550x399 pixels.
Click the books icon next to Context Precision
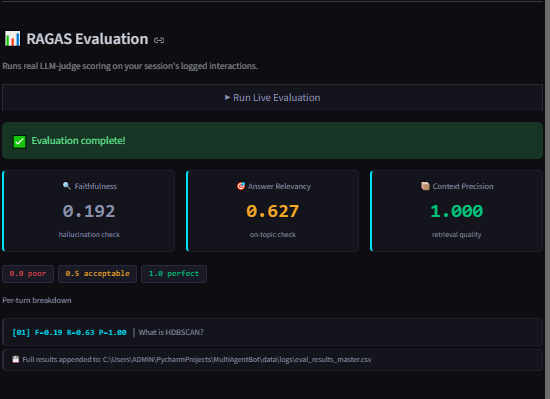coord(425,186)
